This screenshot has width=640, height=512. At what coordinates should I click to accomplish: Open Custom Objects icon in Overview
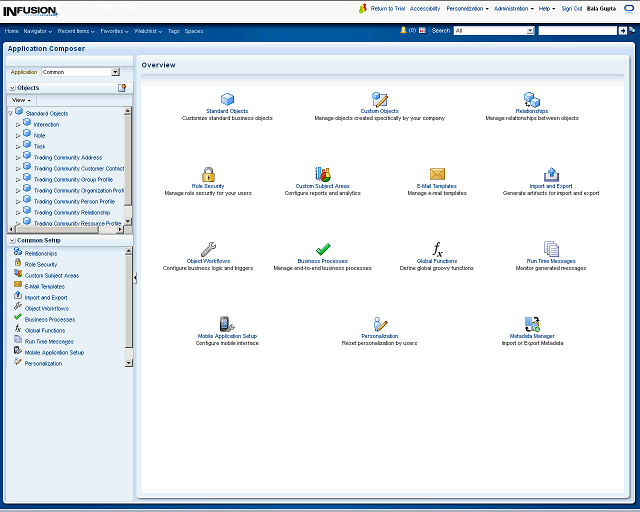pos(379,100)
